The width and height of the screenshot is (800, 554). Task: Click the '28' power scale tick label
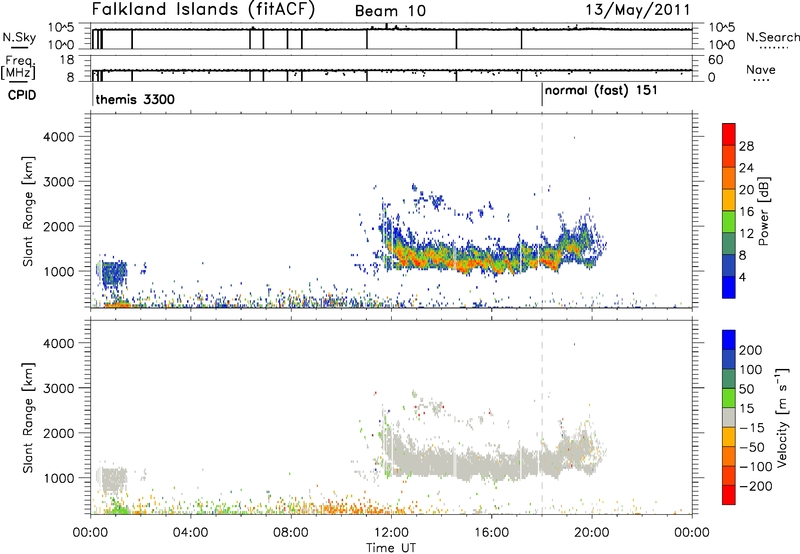click(746, 146)
